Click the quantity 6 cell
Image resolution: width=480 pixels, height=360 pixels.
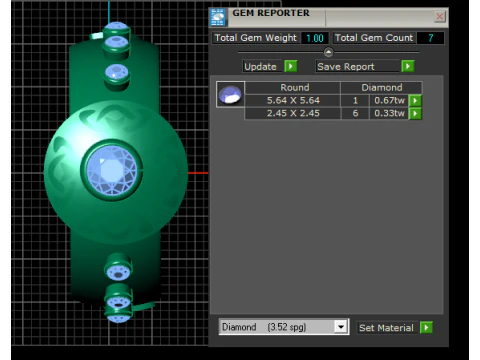(355, 113)
